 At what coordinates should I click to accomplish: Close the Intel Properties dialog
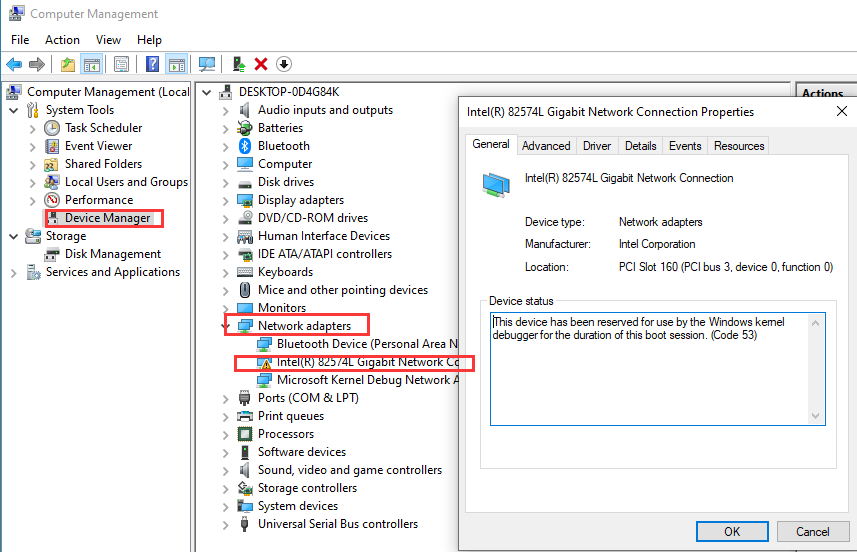[842, 111]
